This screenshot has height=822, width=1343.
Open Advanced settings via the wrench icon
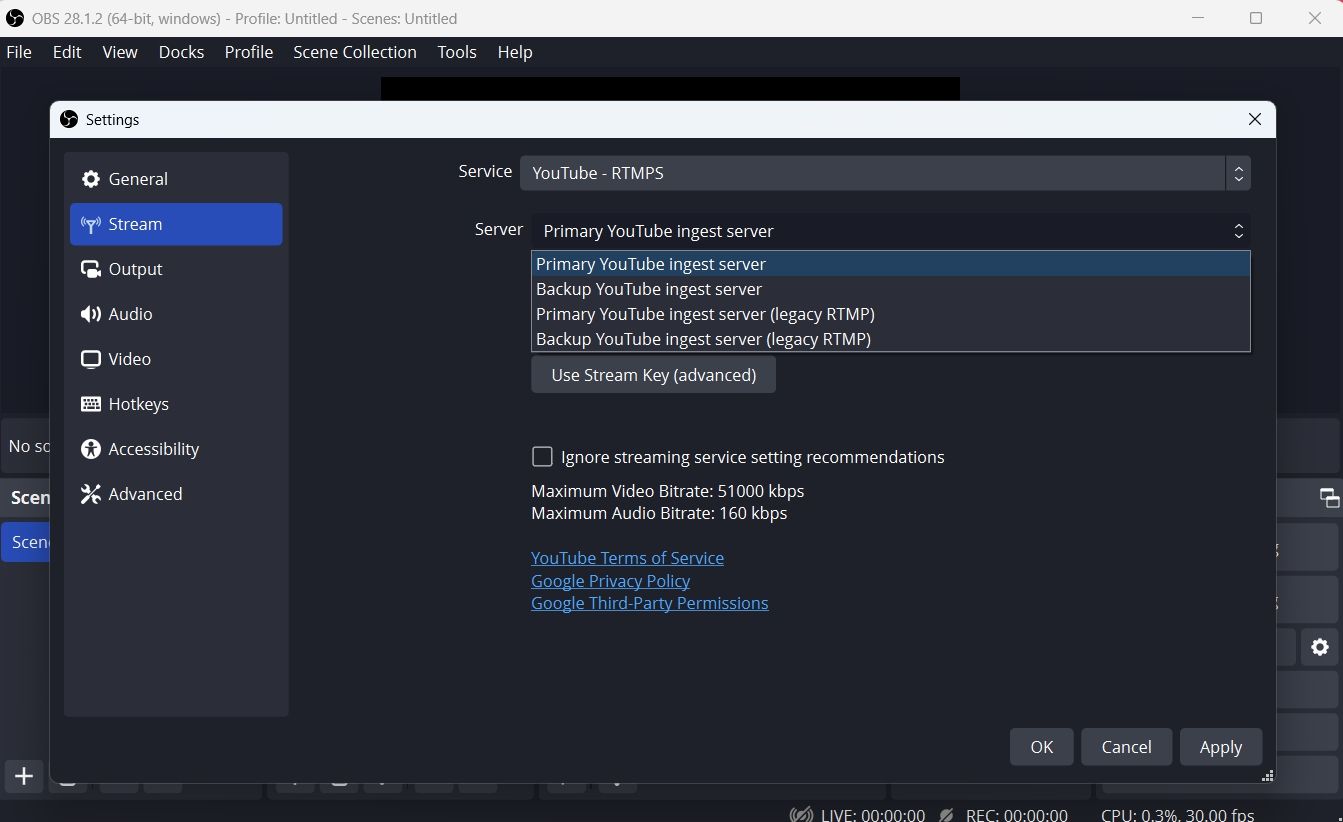pyautogui.click(x=91, y=494)
